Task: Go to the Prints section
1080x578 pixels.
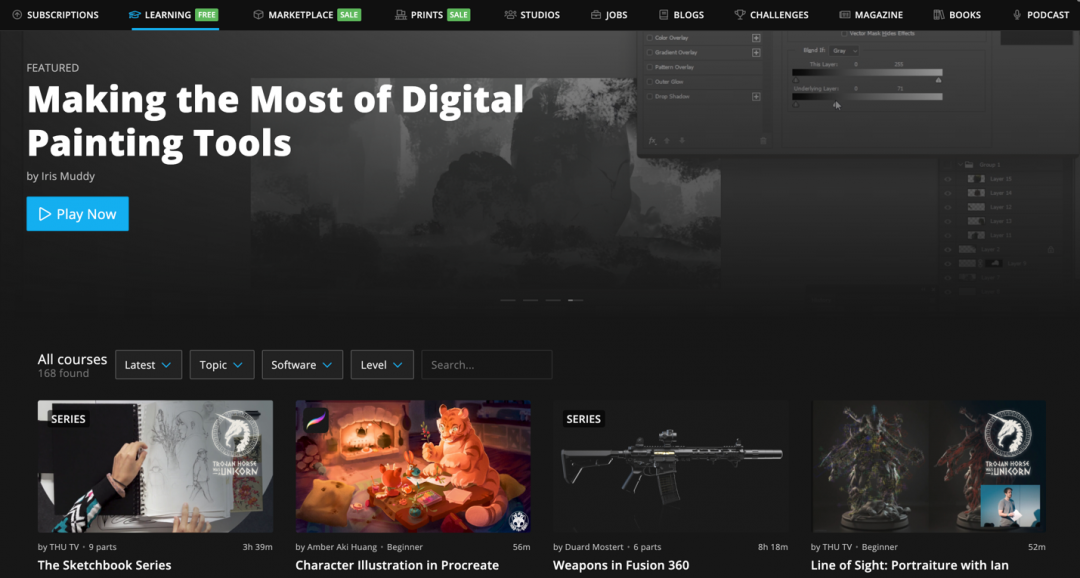Action: [433, 14]
